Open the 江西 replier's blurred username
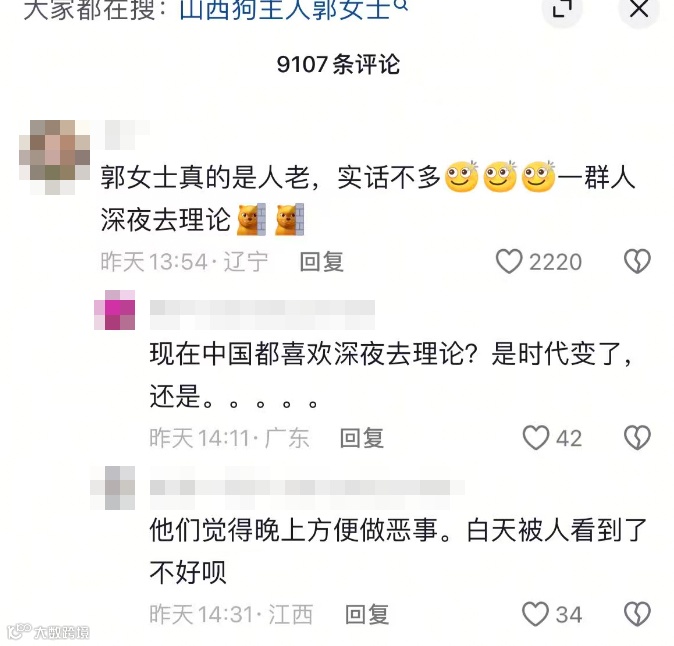Viewport: 674px width, 646px height. point(307,489)
